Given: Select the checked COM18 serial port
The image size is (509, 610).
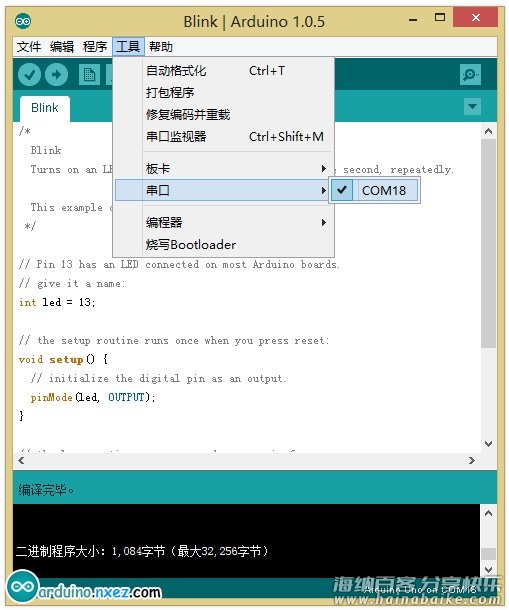Looking at the screenshot, I should pos(375,190).
